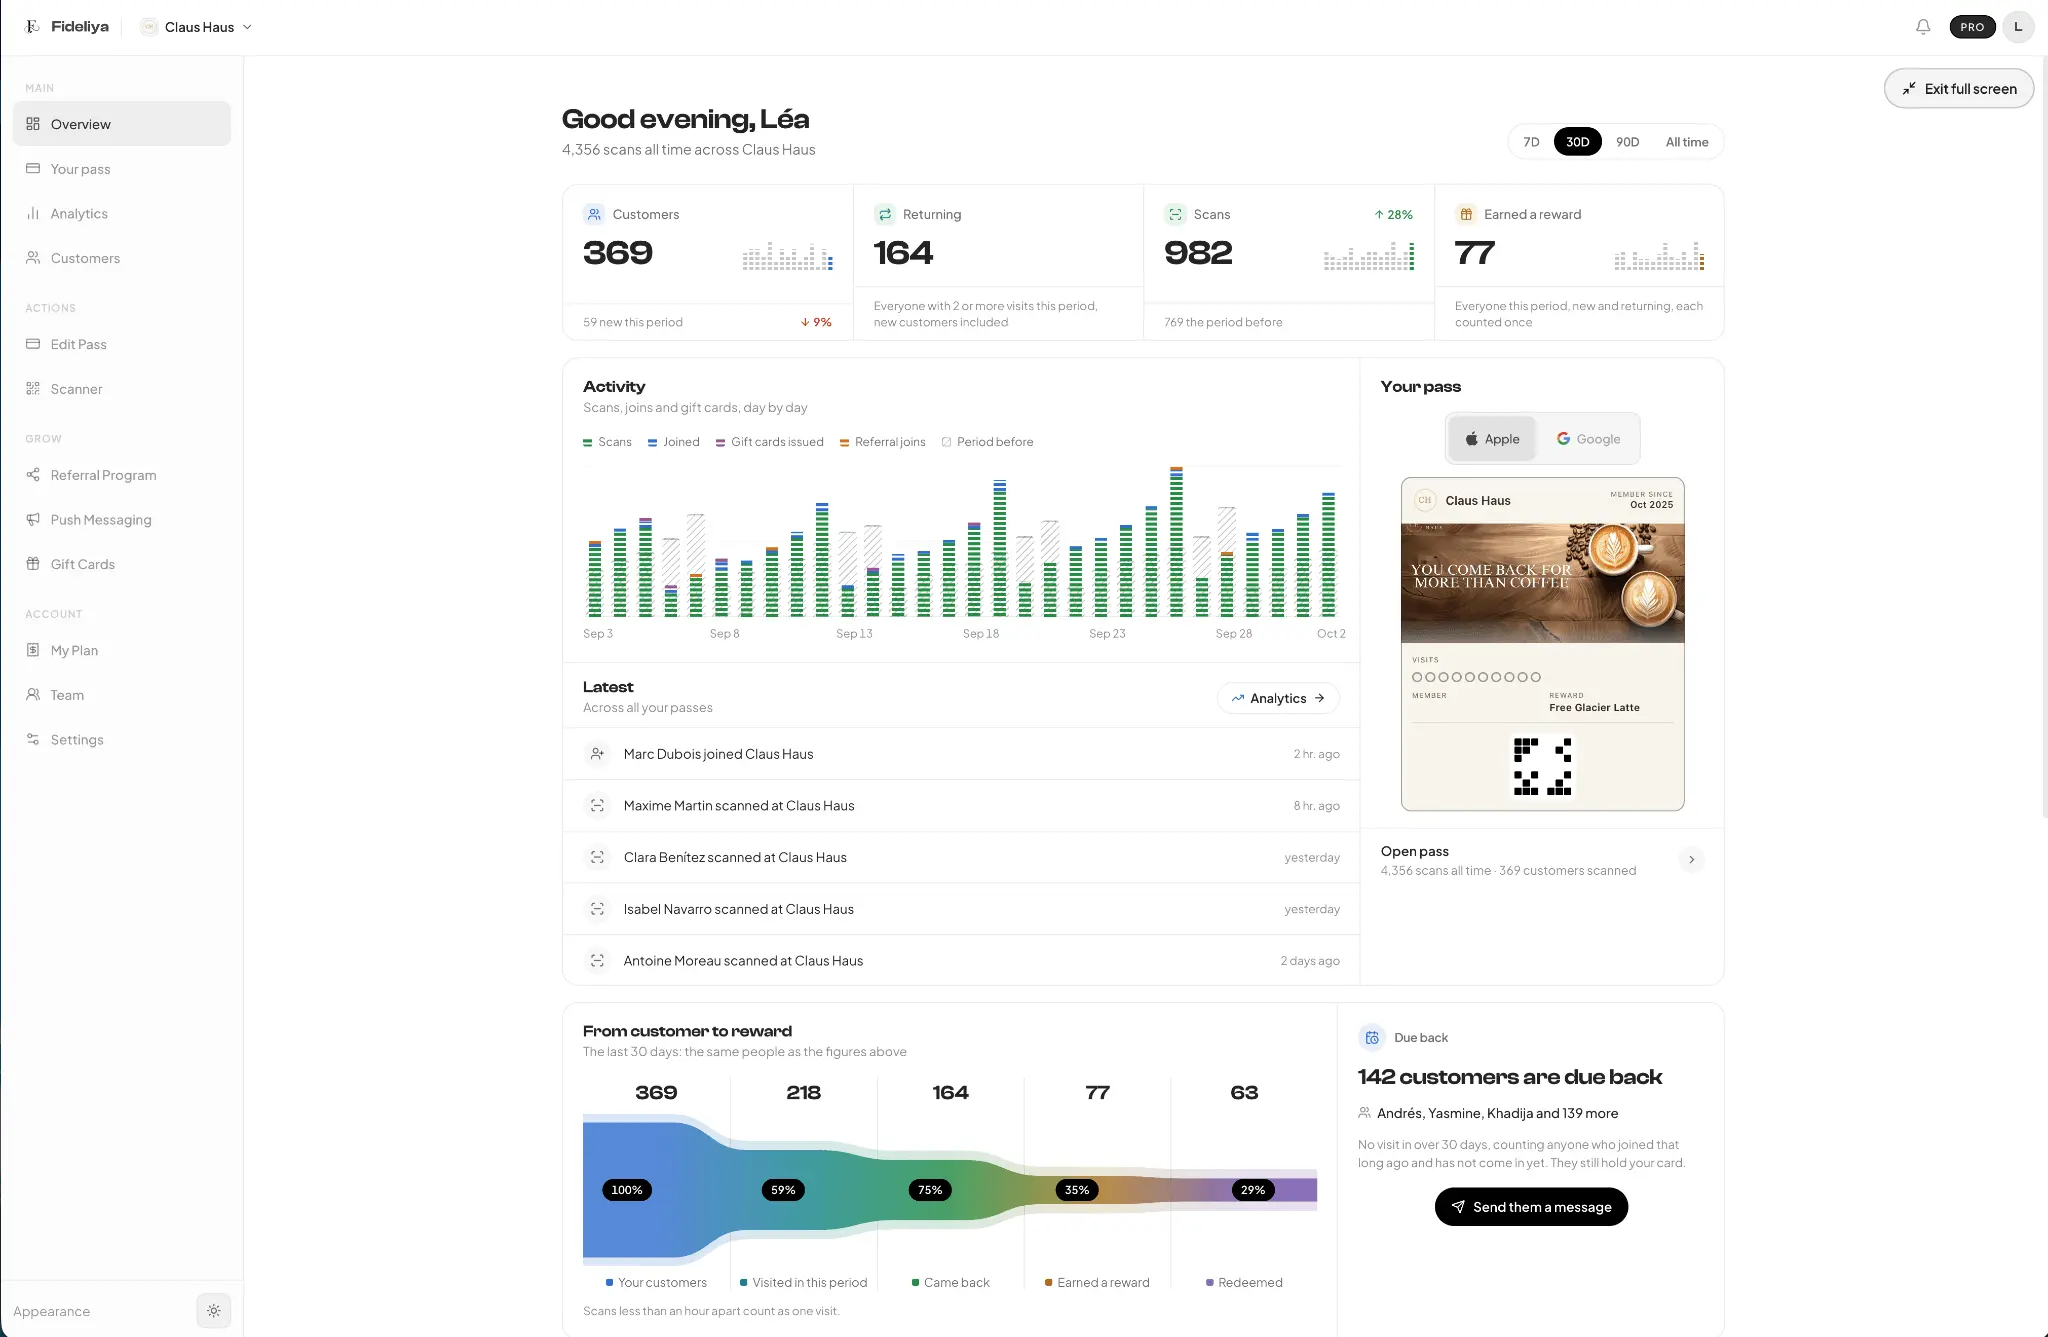Open the L user avatar menu
2048x1337 pixels.
pyautogui.click(x=2017, y=27)
